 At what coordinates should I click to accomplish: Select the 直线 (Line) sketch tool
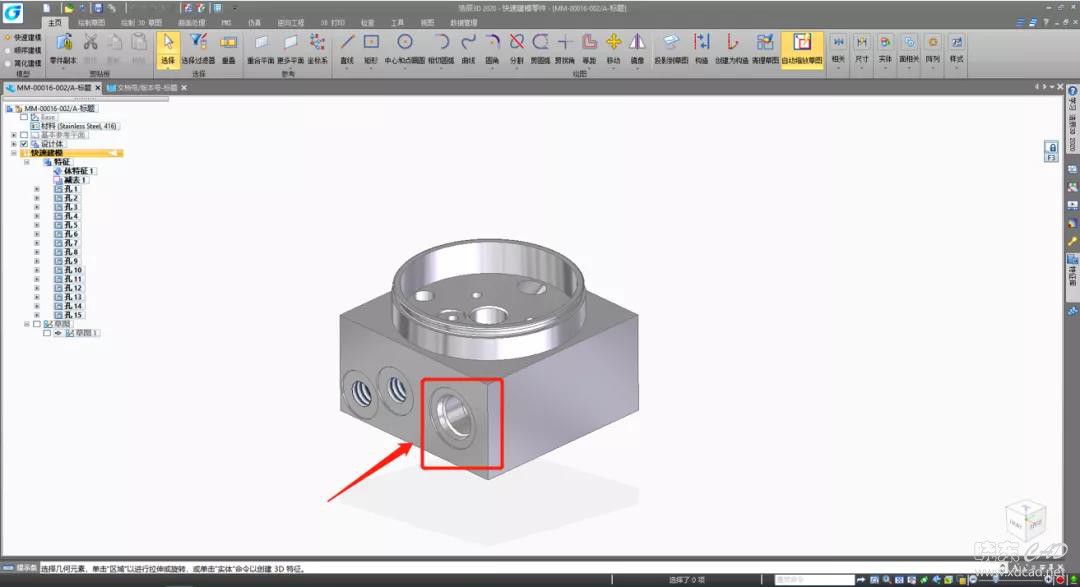(x=347, y=43)
